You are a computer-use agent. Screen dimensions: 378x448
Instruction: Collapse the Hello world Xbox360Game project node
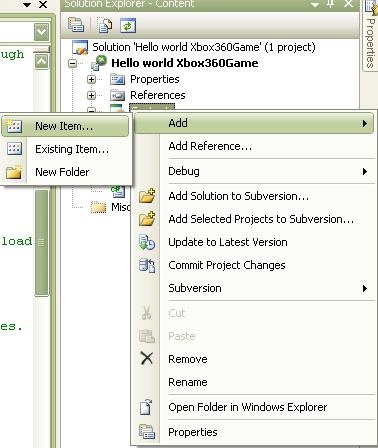pyautogui.click(x=73, y=63)
